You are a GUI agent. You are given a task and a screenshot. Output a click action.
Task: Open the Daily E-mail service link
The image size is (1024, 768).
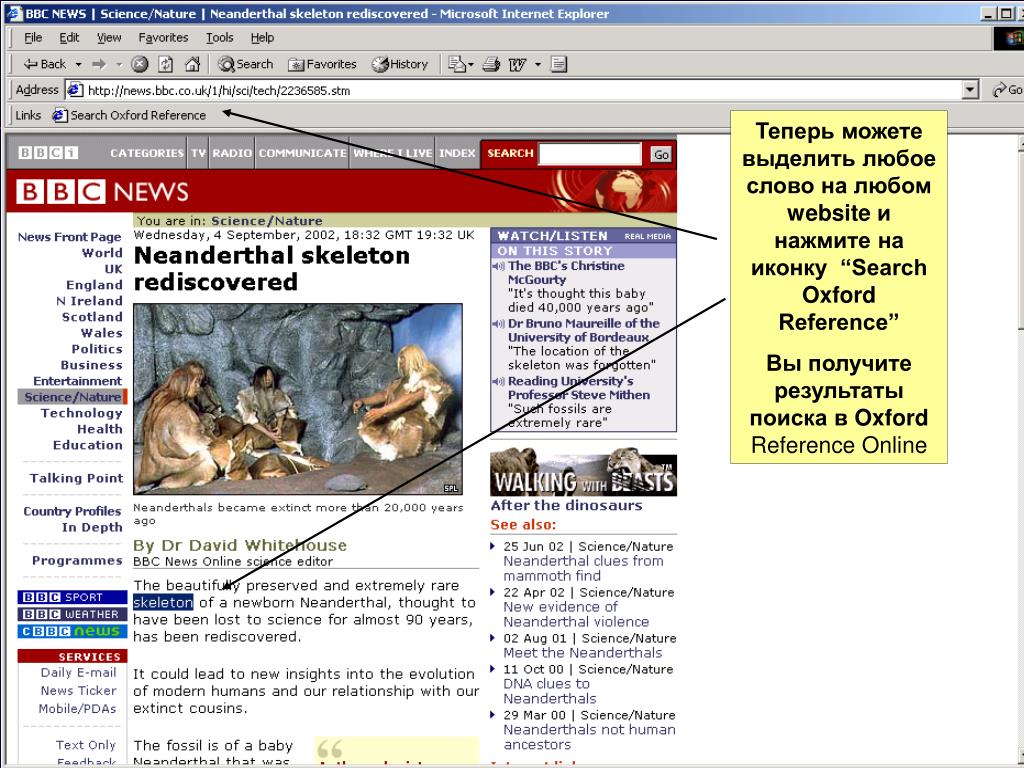click(x=78, y=673)
